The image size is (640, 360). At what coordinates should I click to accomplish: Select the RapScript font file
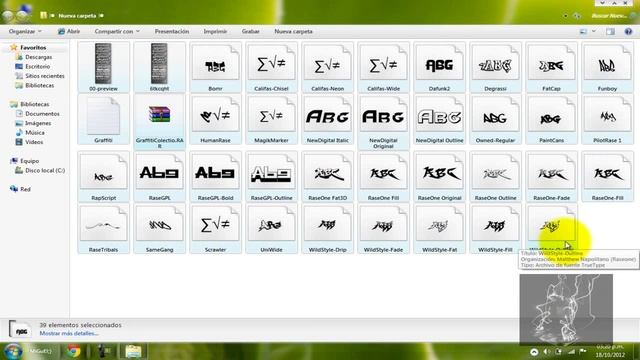coord(103,176)
